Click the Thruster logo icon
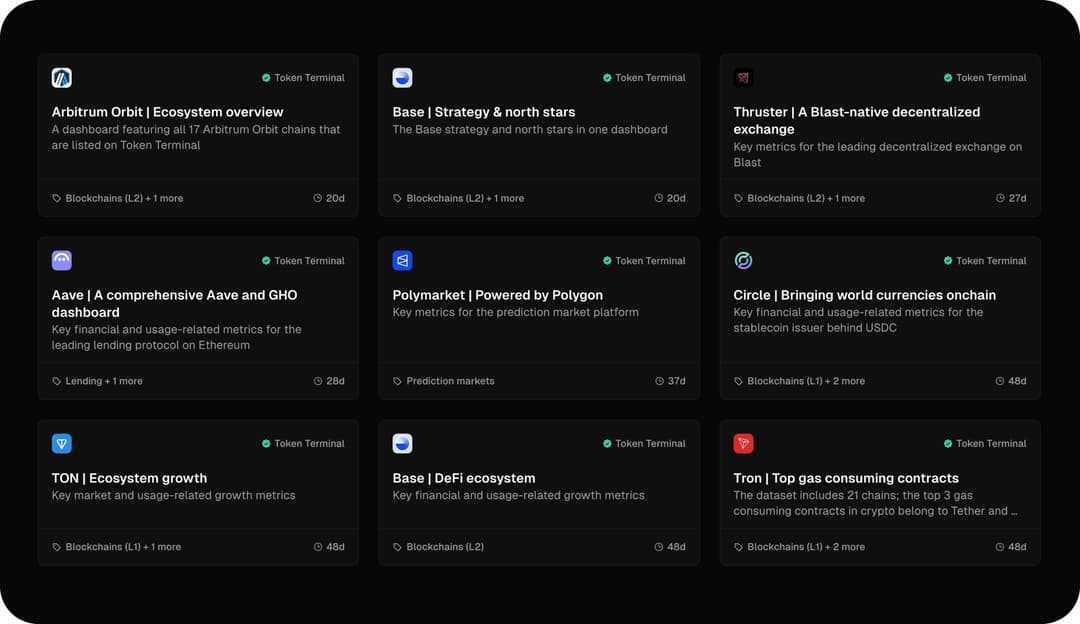 [743, 78]
